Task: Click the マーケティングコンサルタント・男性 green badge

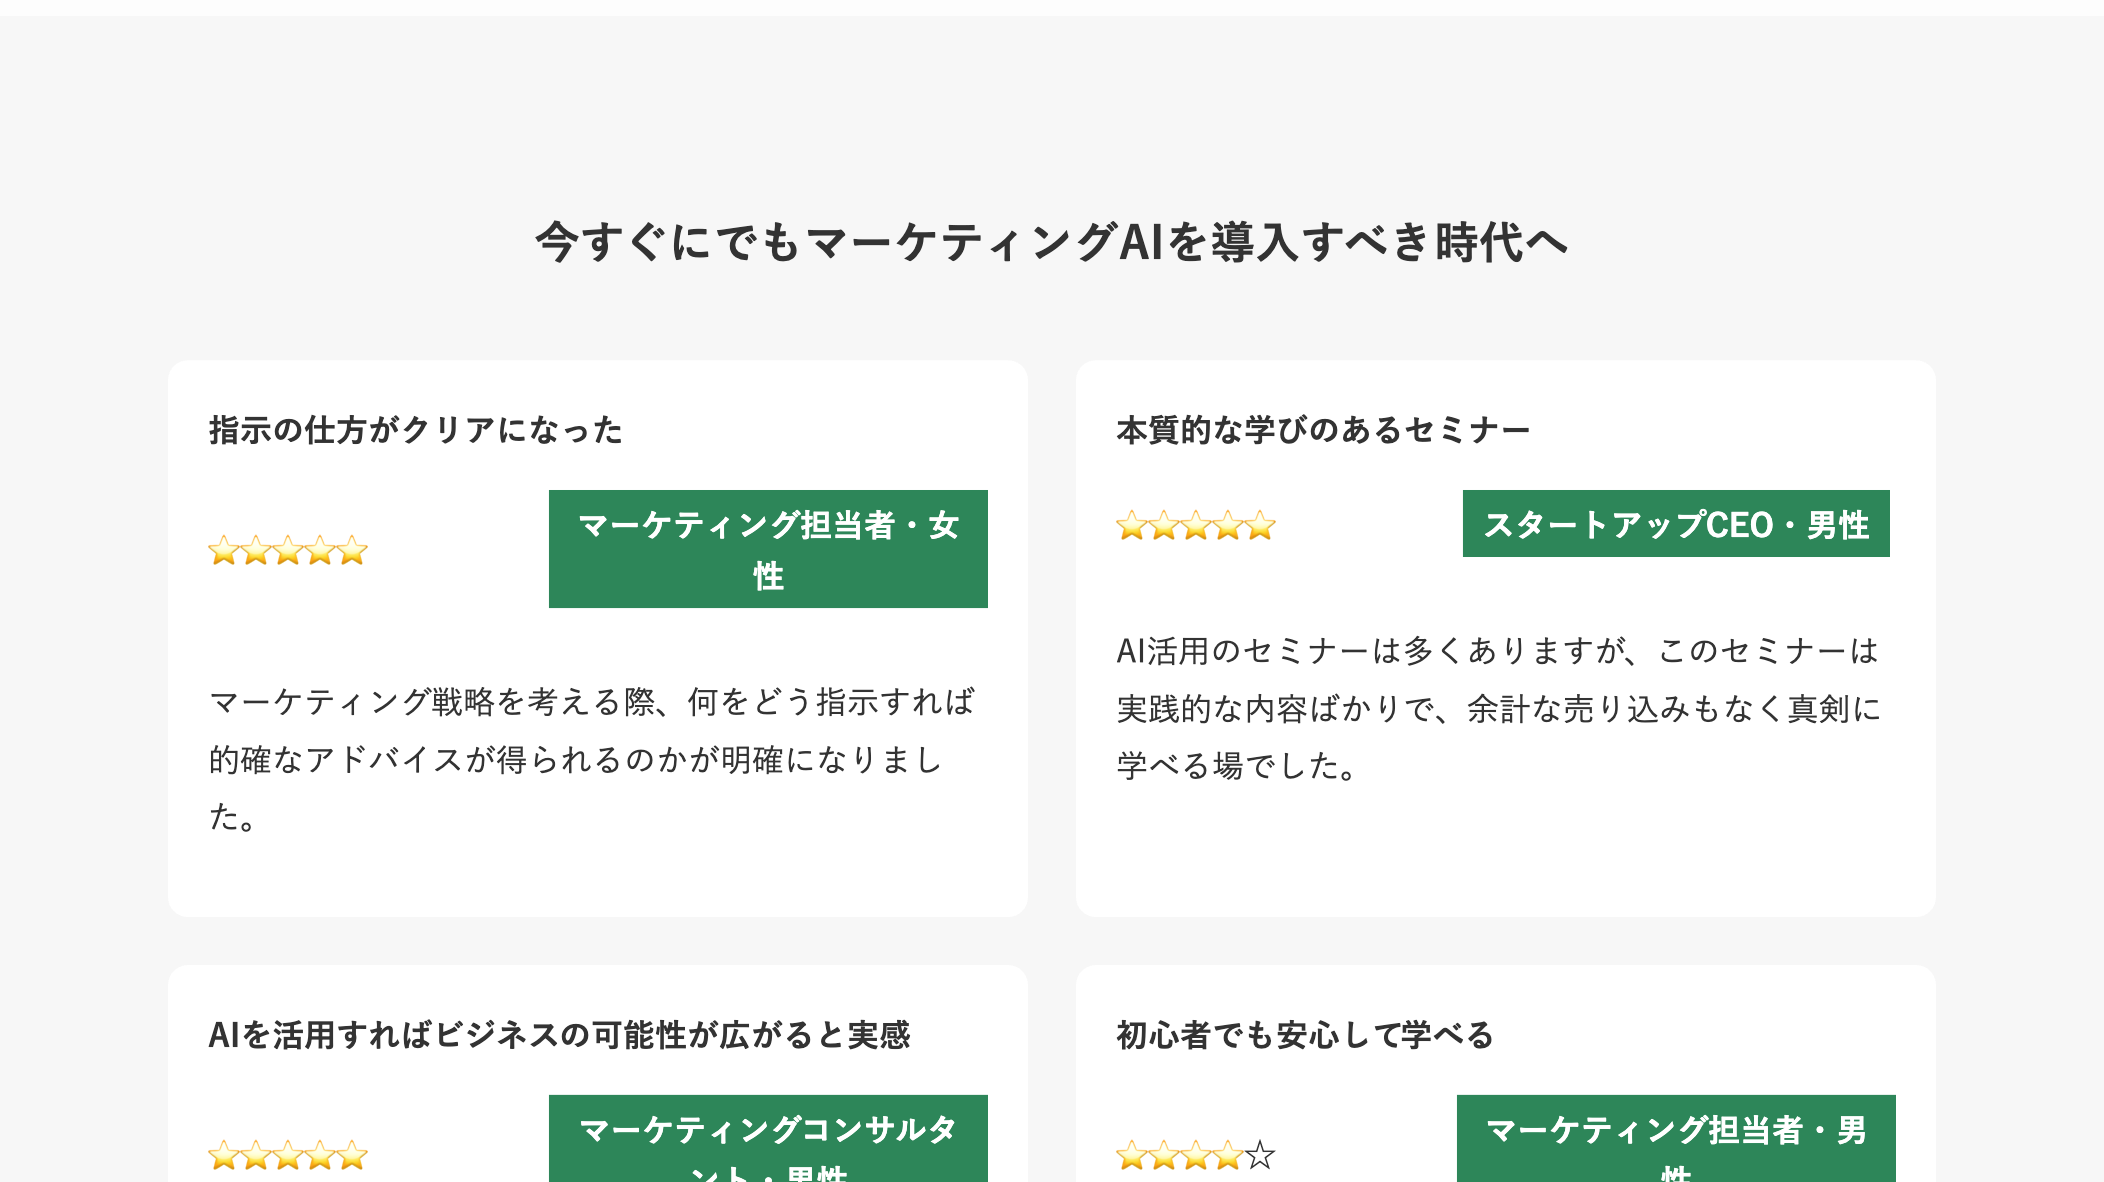Action: pos(768,1140)
